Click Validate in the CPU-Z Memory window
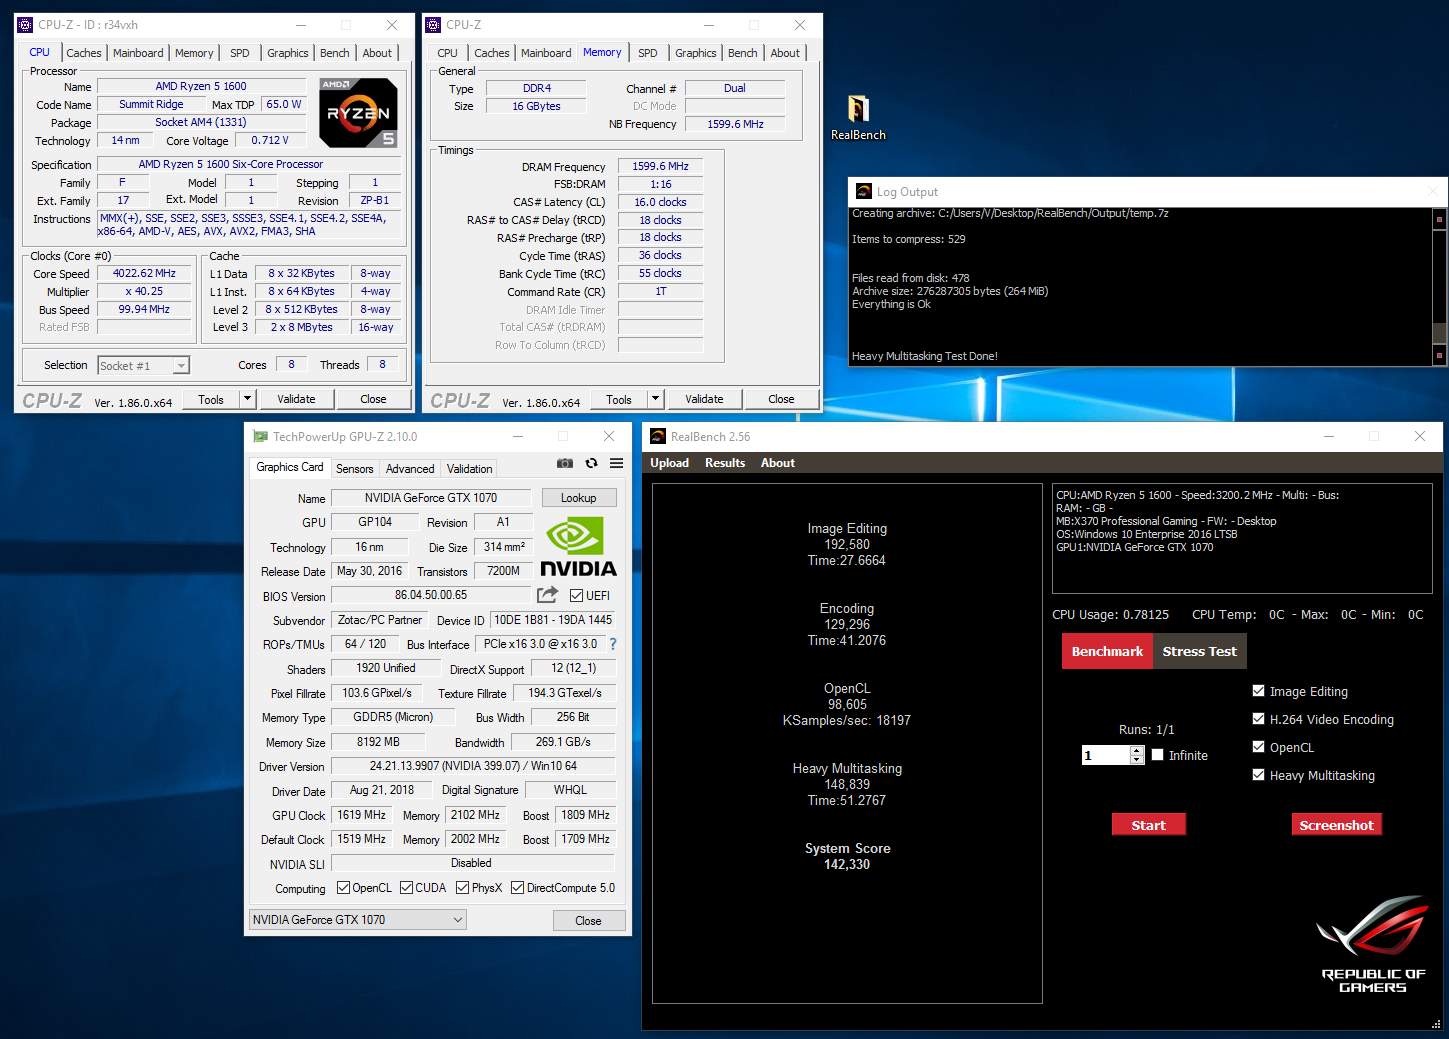Screen dimensions: 1449x1039 (x=704, y=399)
